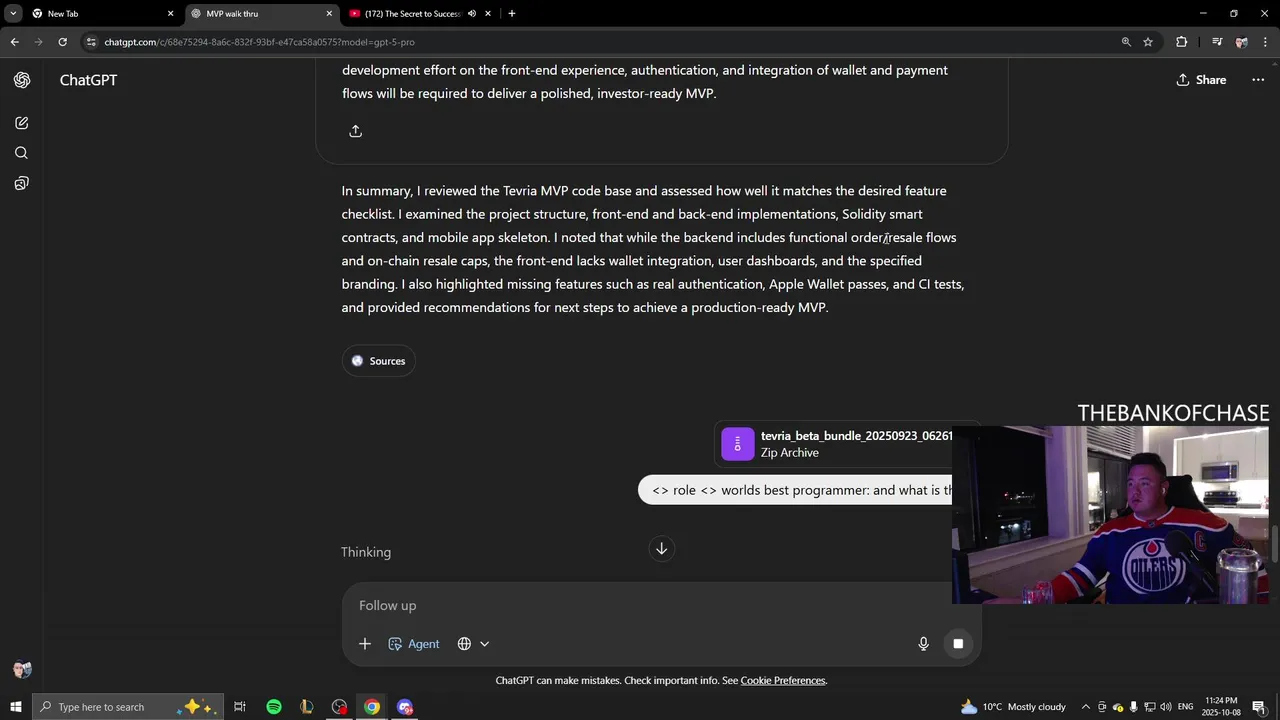Reload the page in Chrome
1280x720 pixels.
62,42
